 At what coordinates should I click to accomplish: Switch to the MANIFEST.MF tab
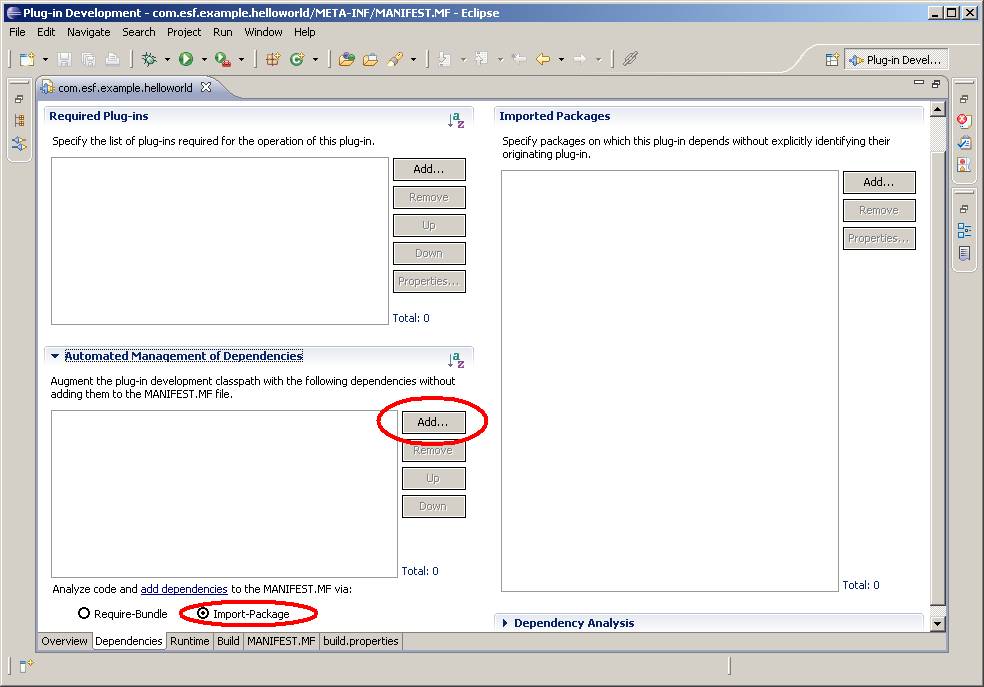(x=281, y=641)
